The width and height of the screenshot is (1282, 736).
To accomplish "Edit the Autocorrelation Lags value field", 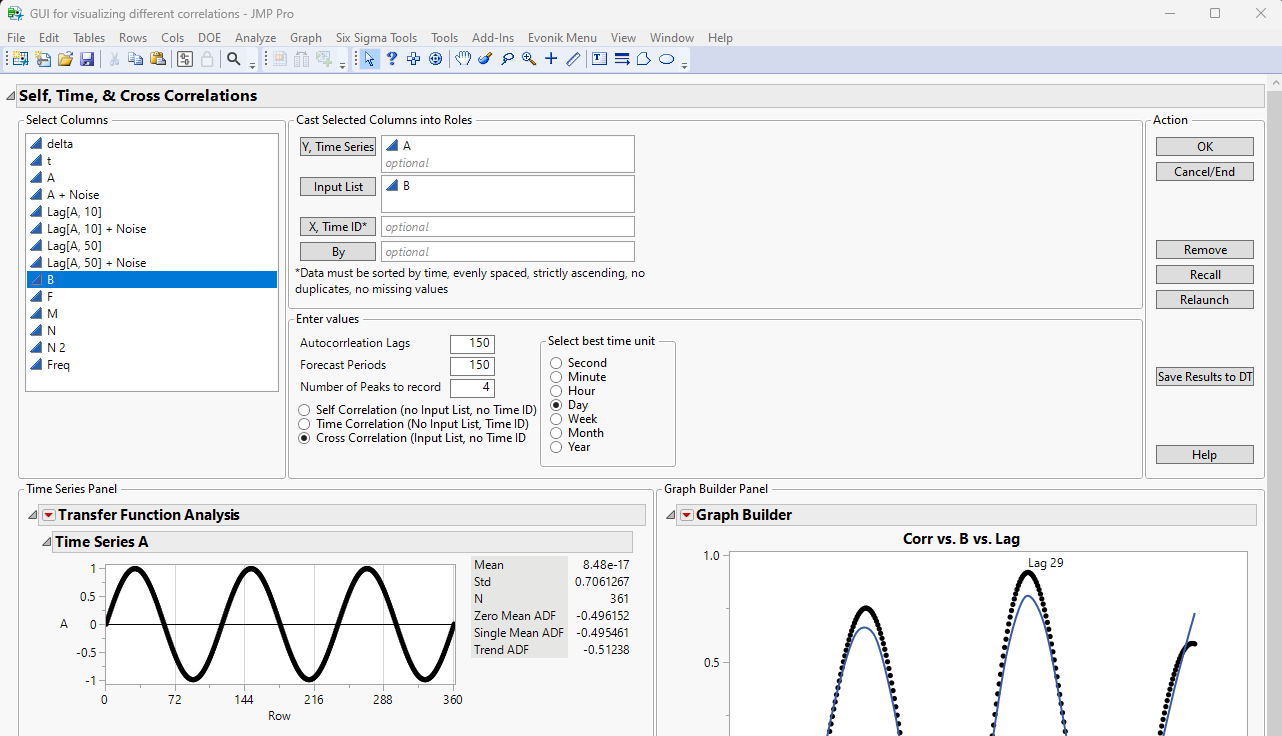I will (471, 343).
